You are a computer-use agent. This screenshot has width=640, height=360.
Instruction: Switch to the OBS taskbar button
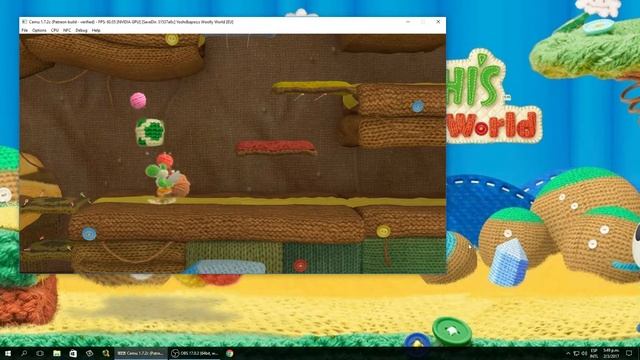pyautogui.click(x=195, y=353)
